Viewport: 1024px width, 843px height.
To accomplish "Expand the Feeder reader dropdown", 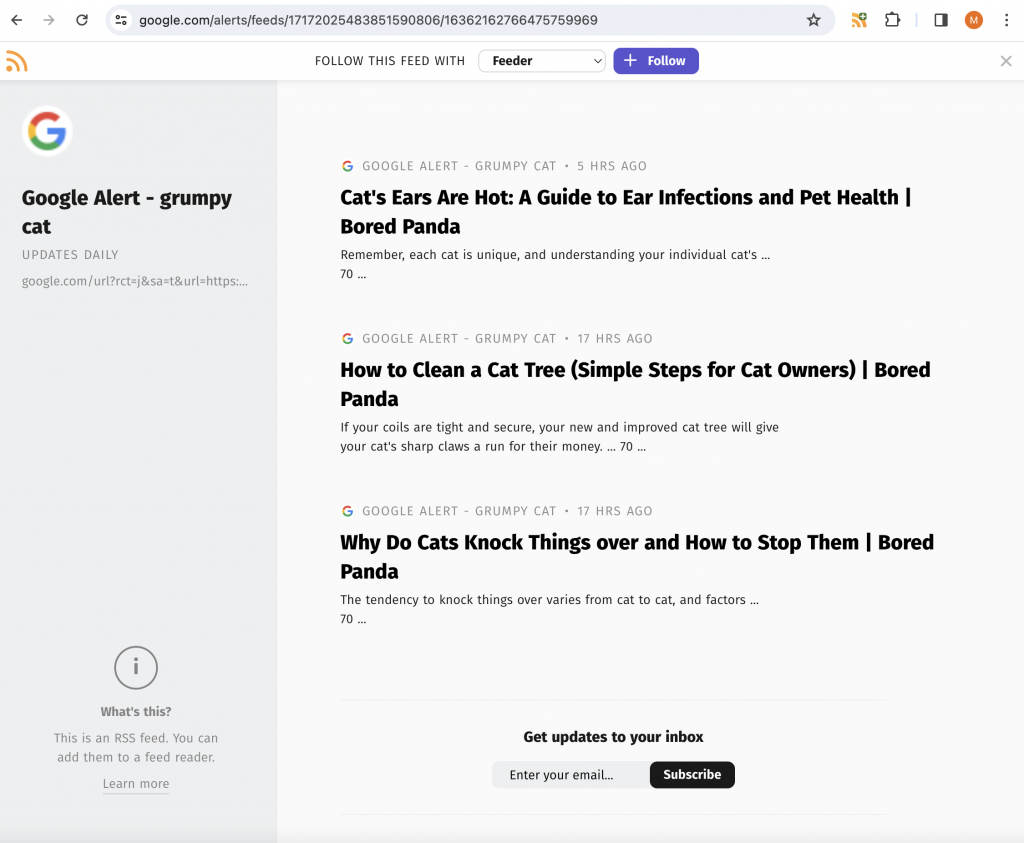I will pyautogui.click(x=541, y=61).
